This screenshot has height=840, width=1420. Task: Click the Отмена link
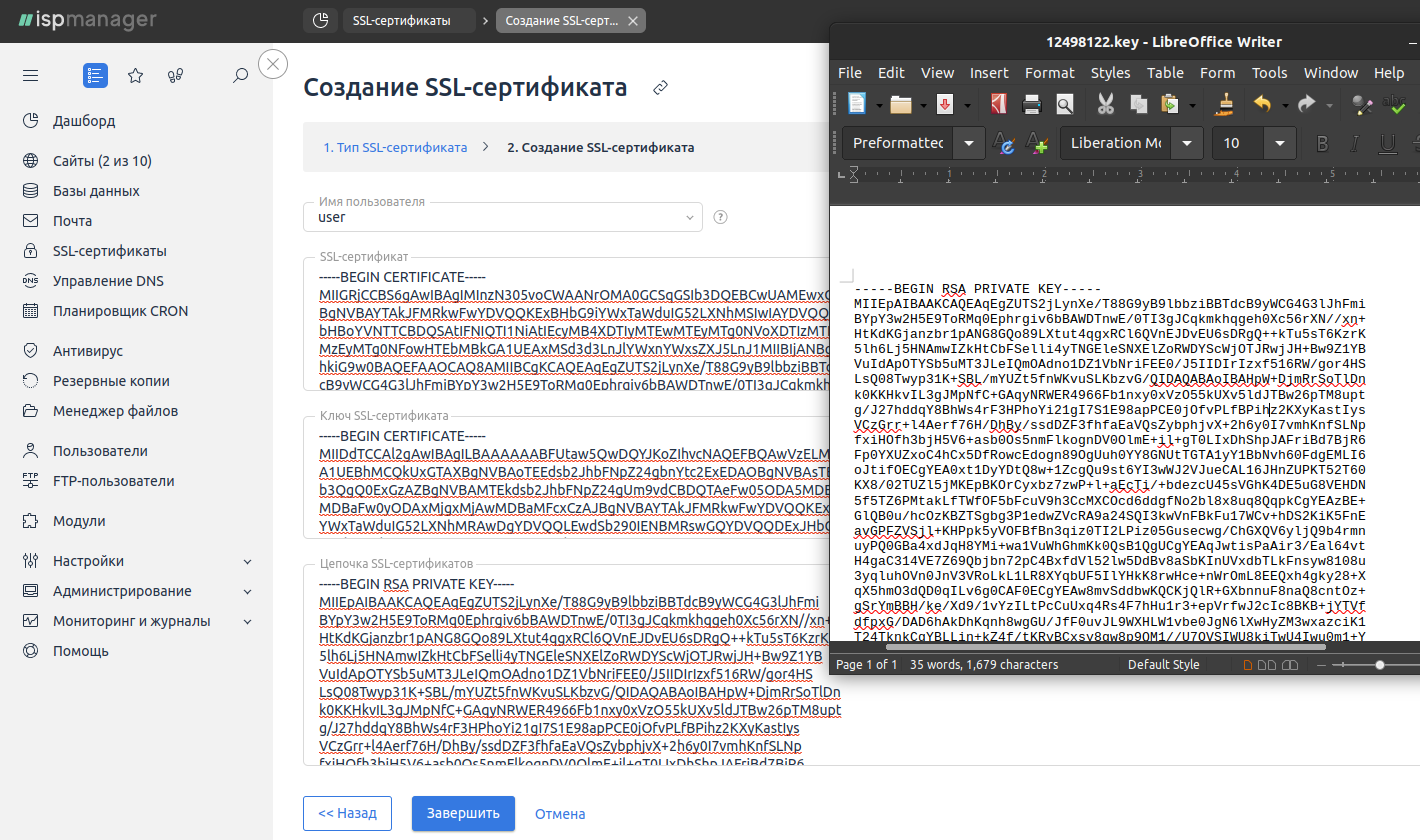[x=560, y=813]
